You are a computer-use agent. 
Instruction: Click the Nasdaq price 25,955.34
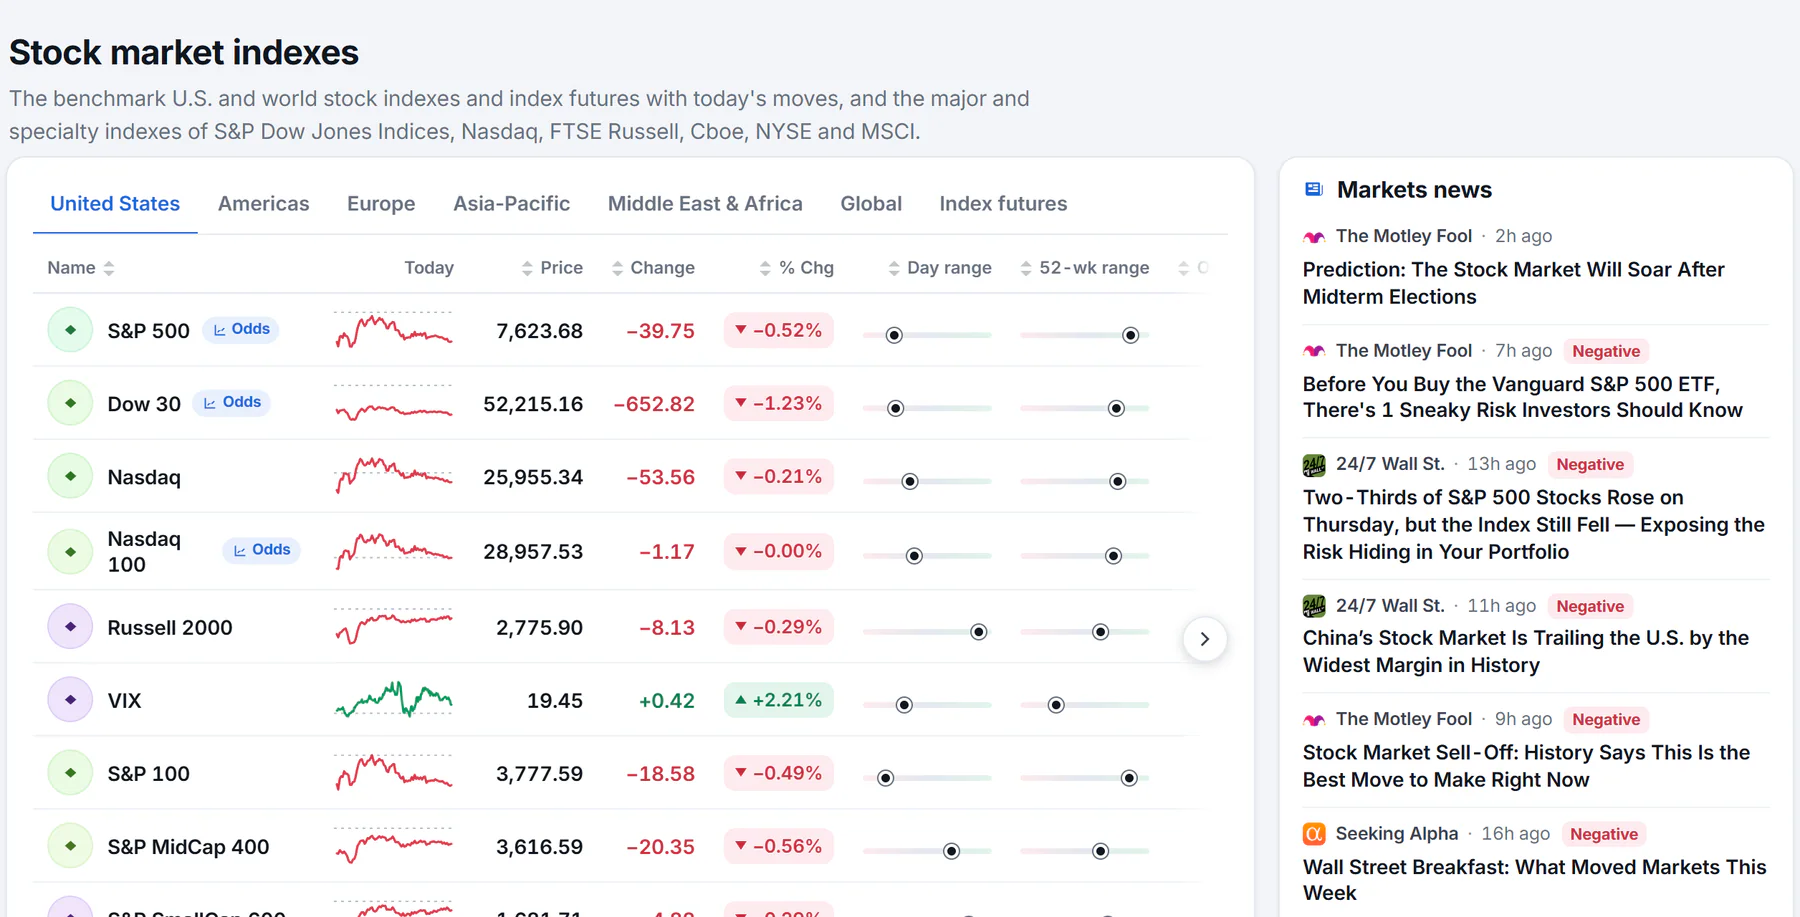pyautogui.click(x=533, y=477)
